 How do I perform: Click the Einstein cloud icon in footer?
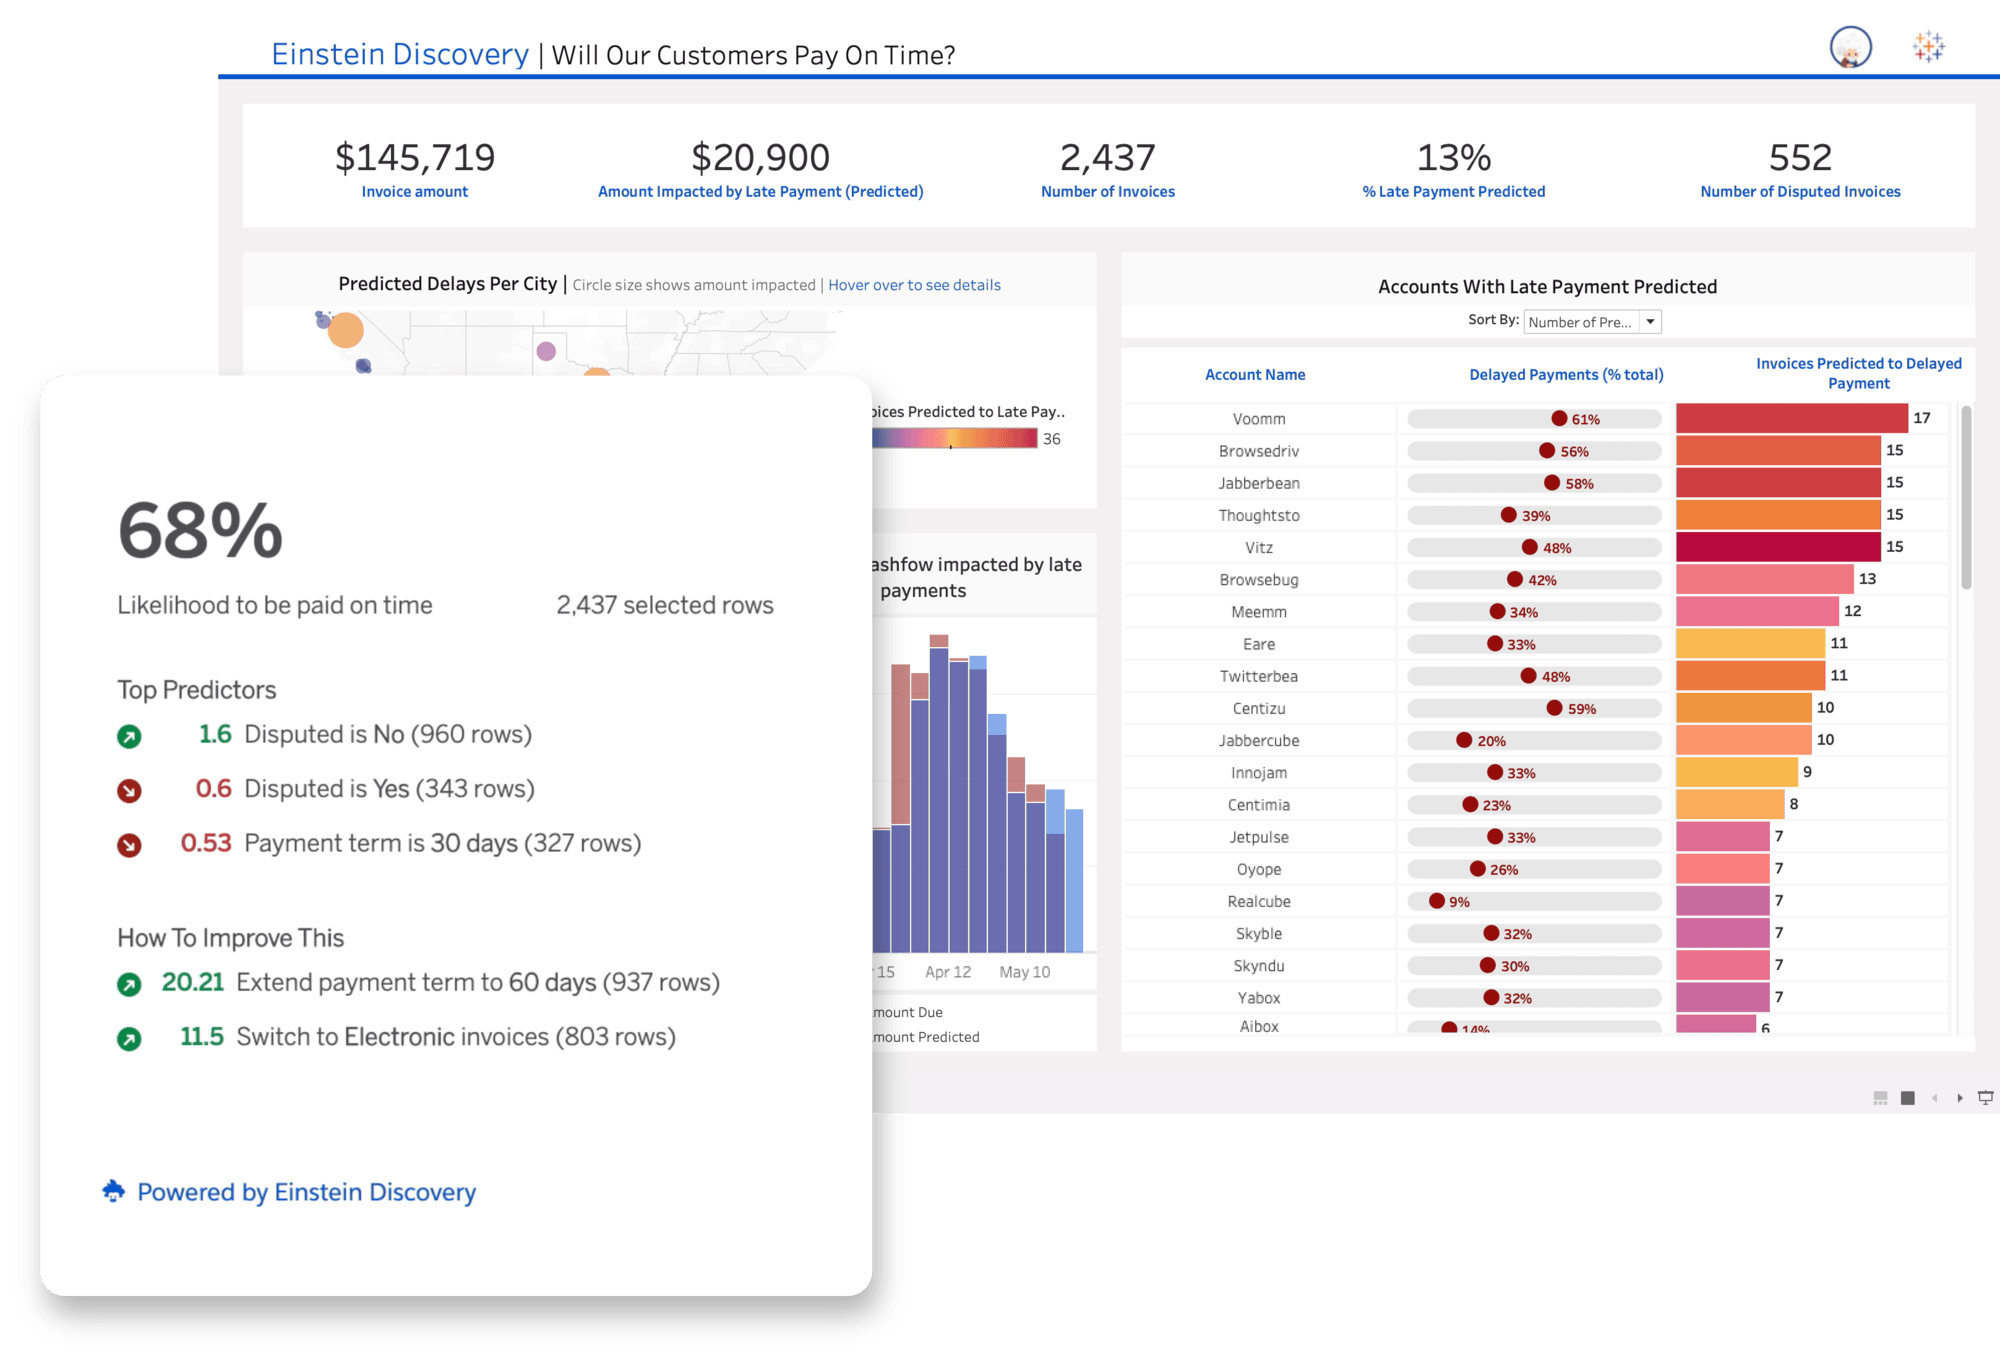pos(114,1191)
